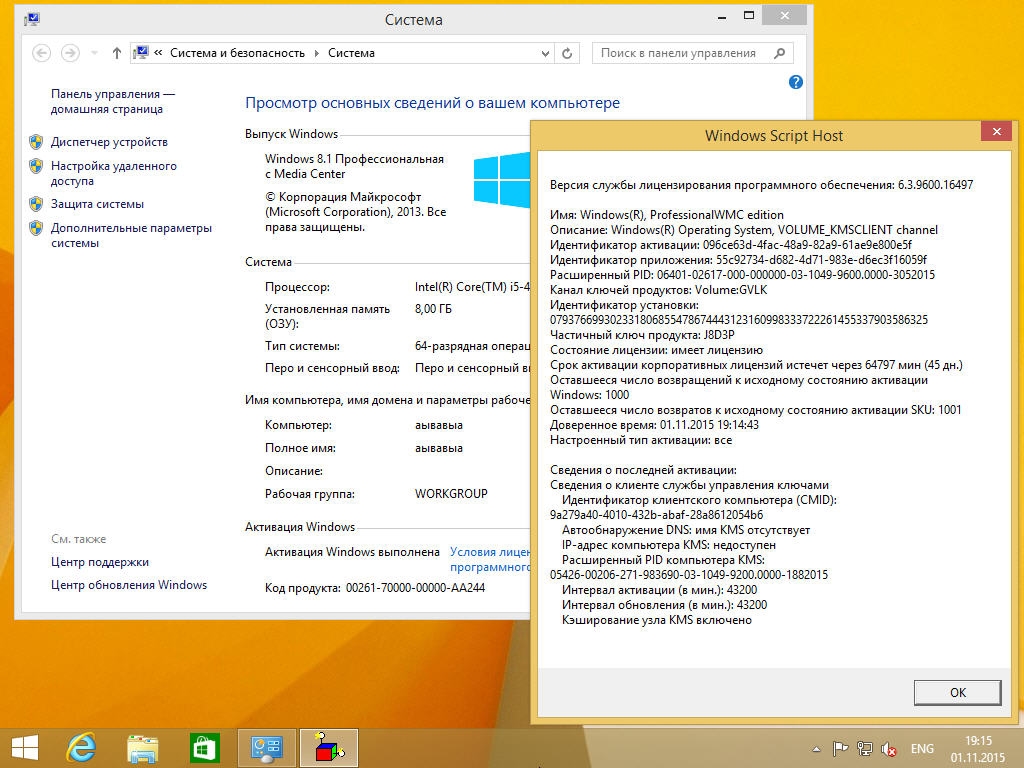Image resolution: width=1024 pixels, height=768 pixels.
Task: Open the clock showing 19:15
Action: click(x=978, y=749)
